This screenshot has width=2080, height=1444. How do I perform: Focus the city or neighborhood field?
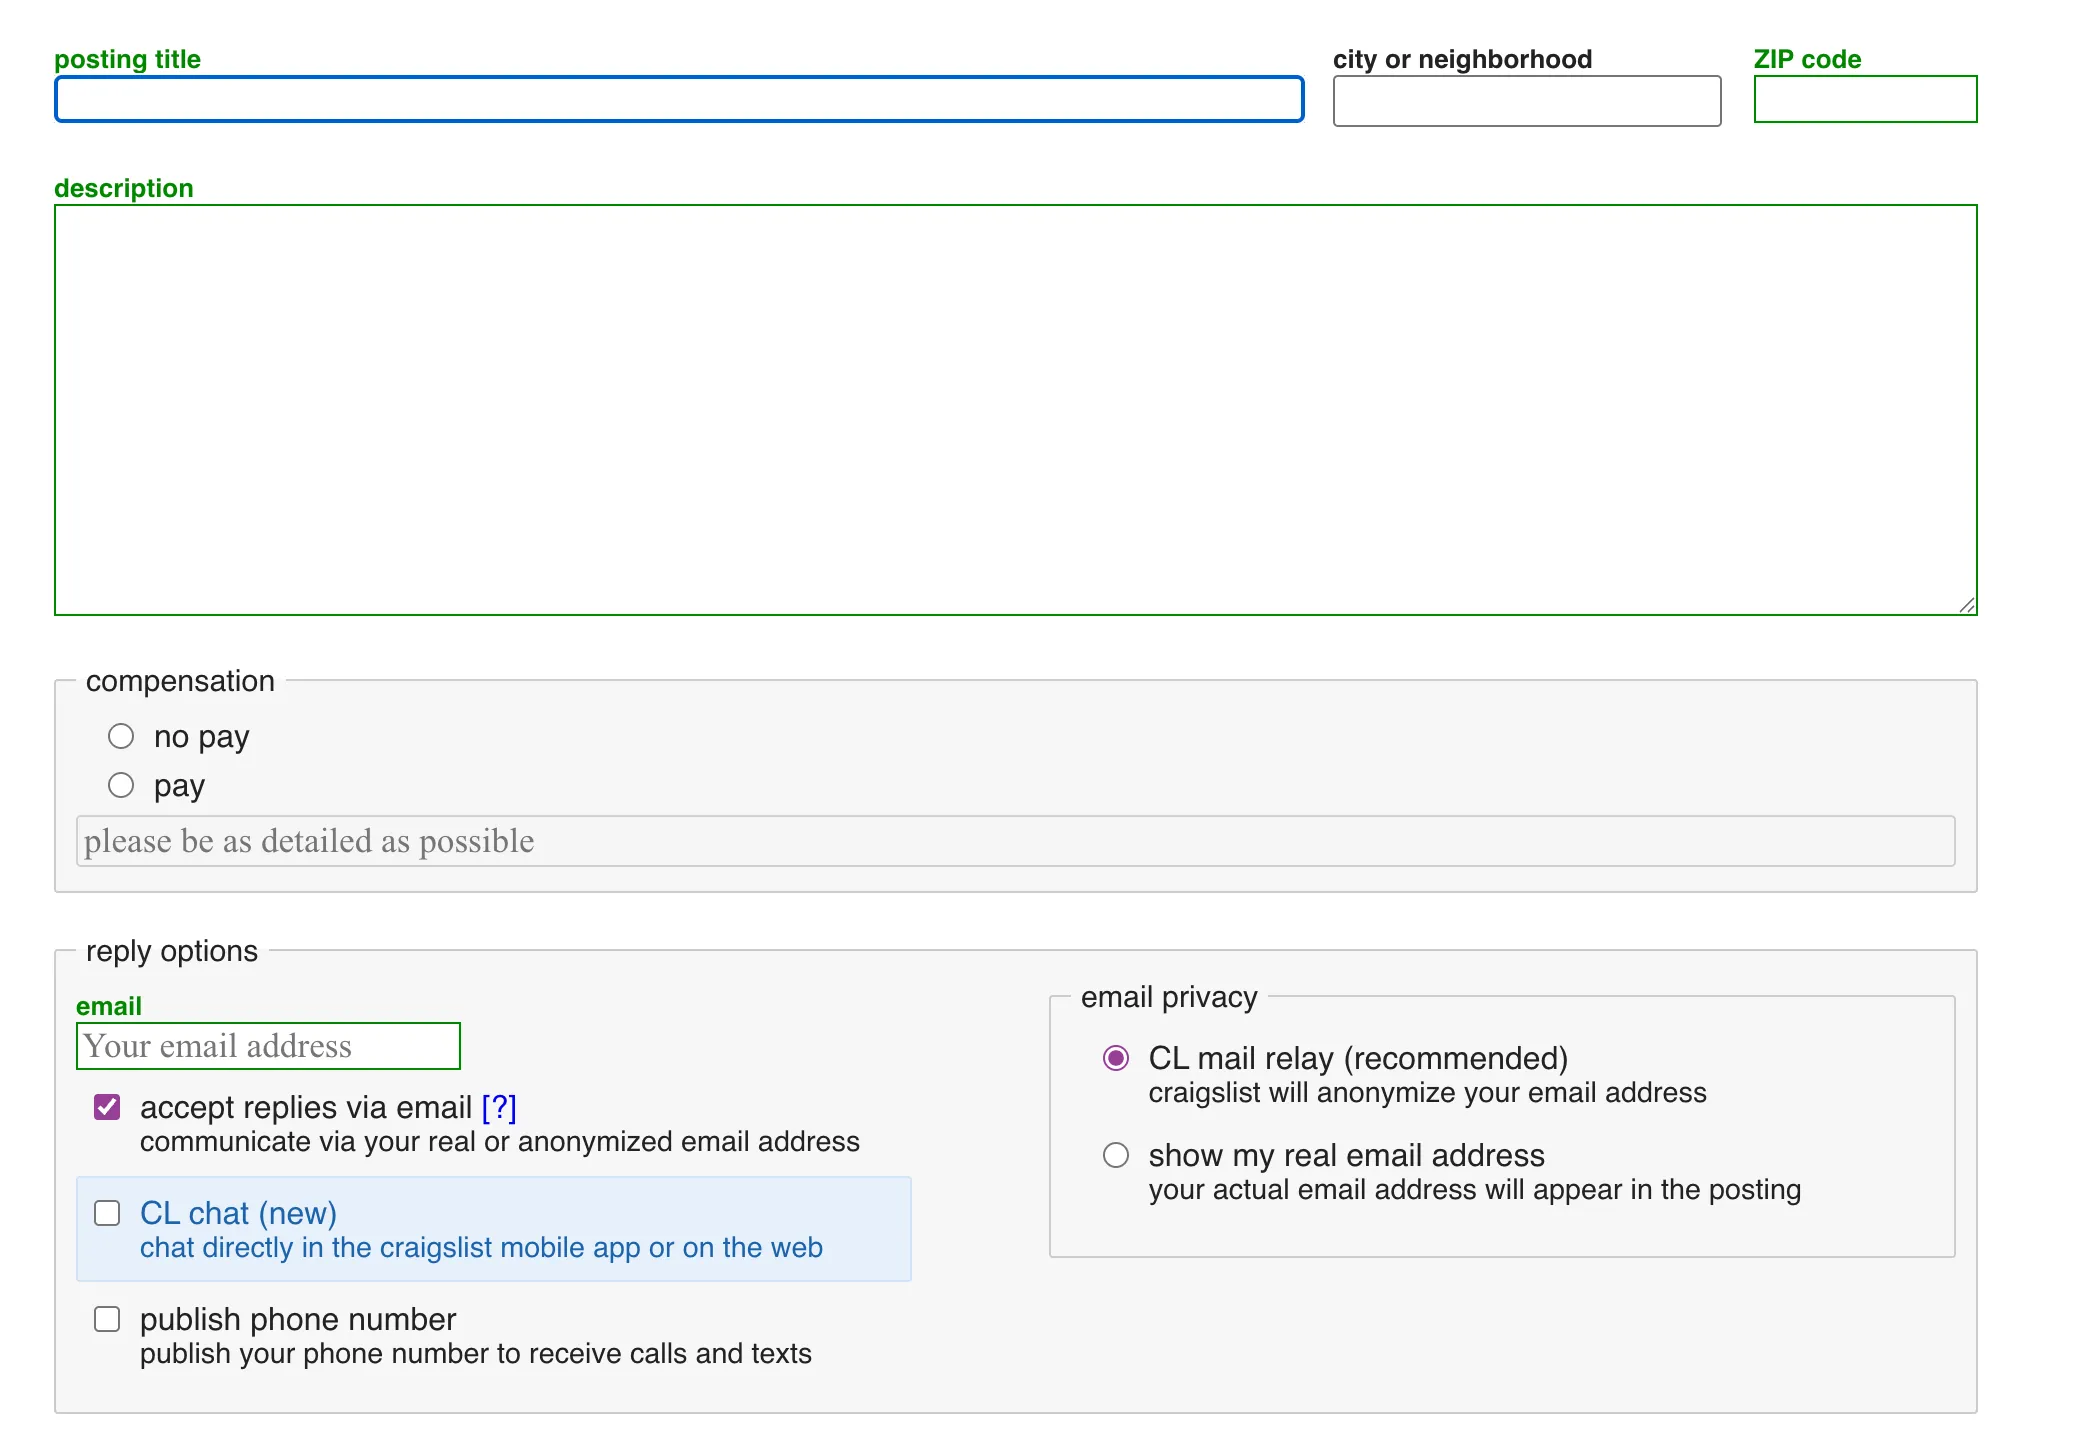point(1526,101)
